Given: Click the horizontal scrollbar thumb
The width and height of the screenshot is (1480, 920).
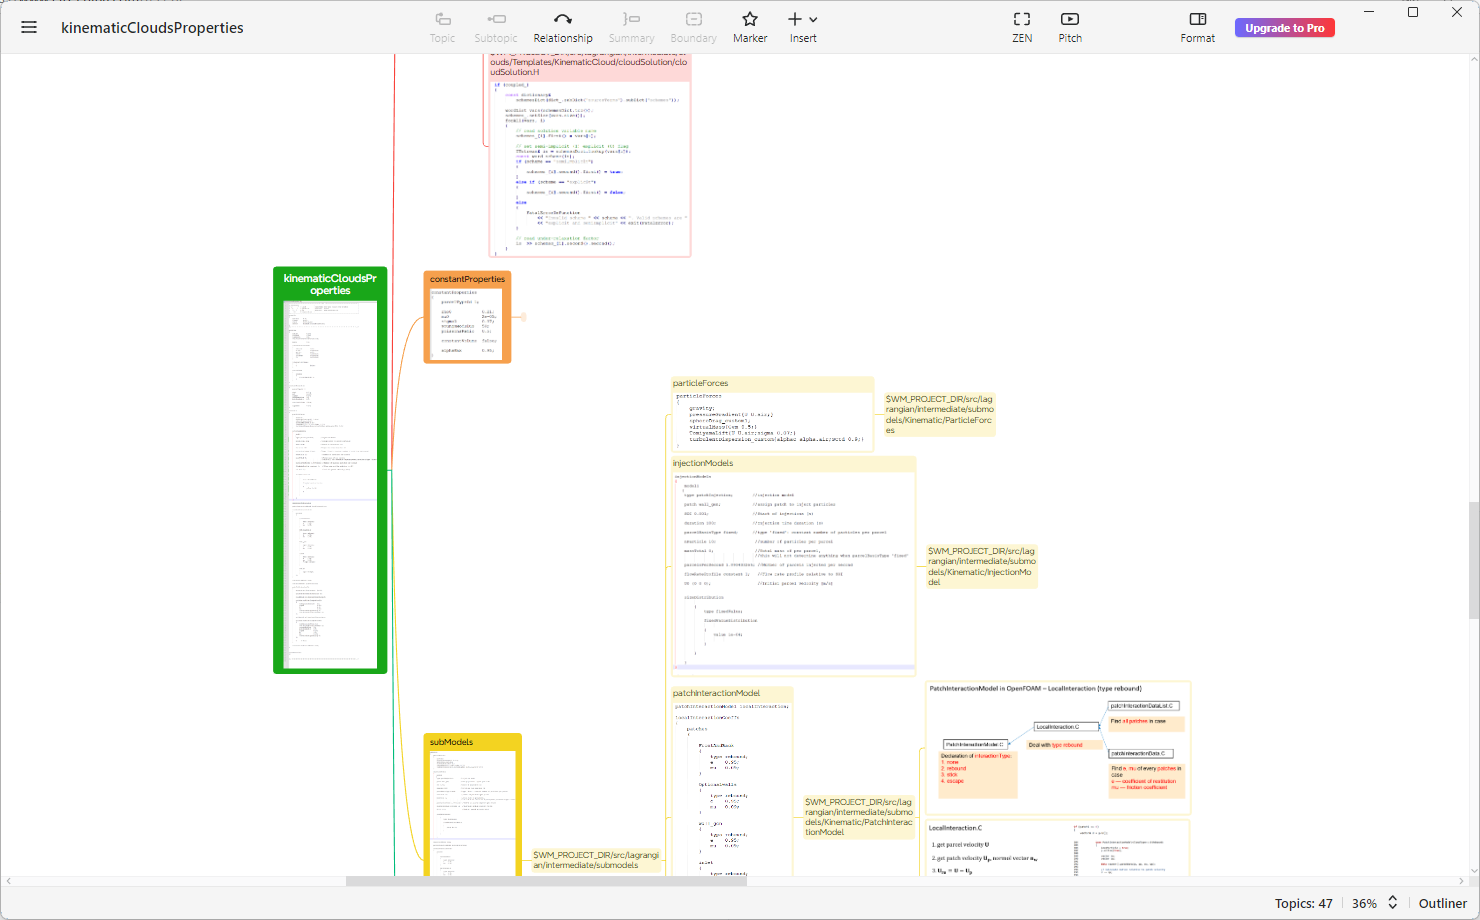Looking at the screenshot, I should coord(546,881).
